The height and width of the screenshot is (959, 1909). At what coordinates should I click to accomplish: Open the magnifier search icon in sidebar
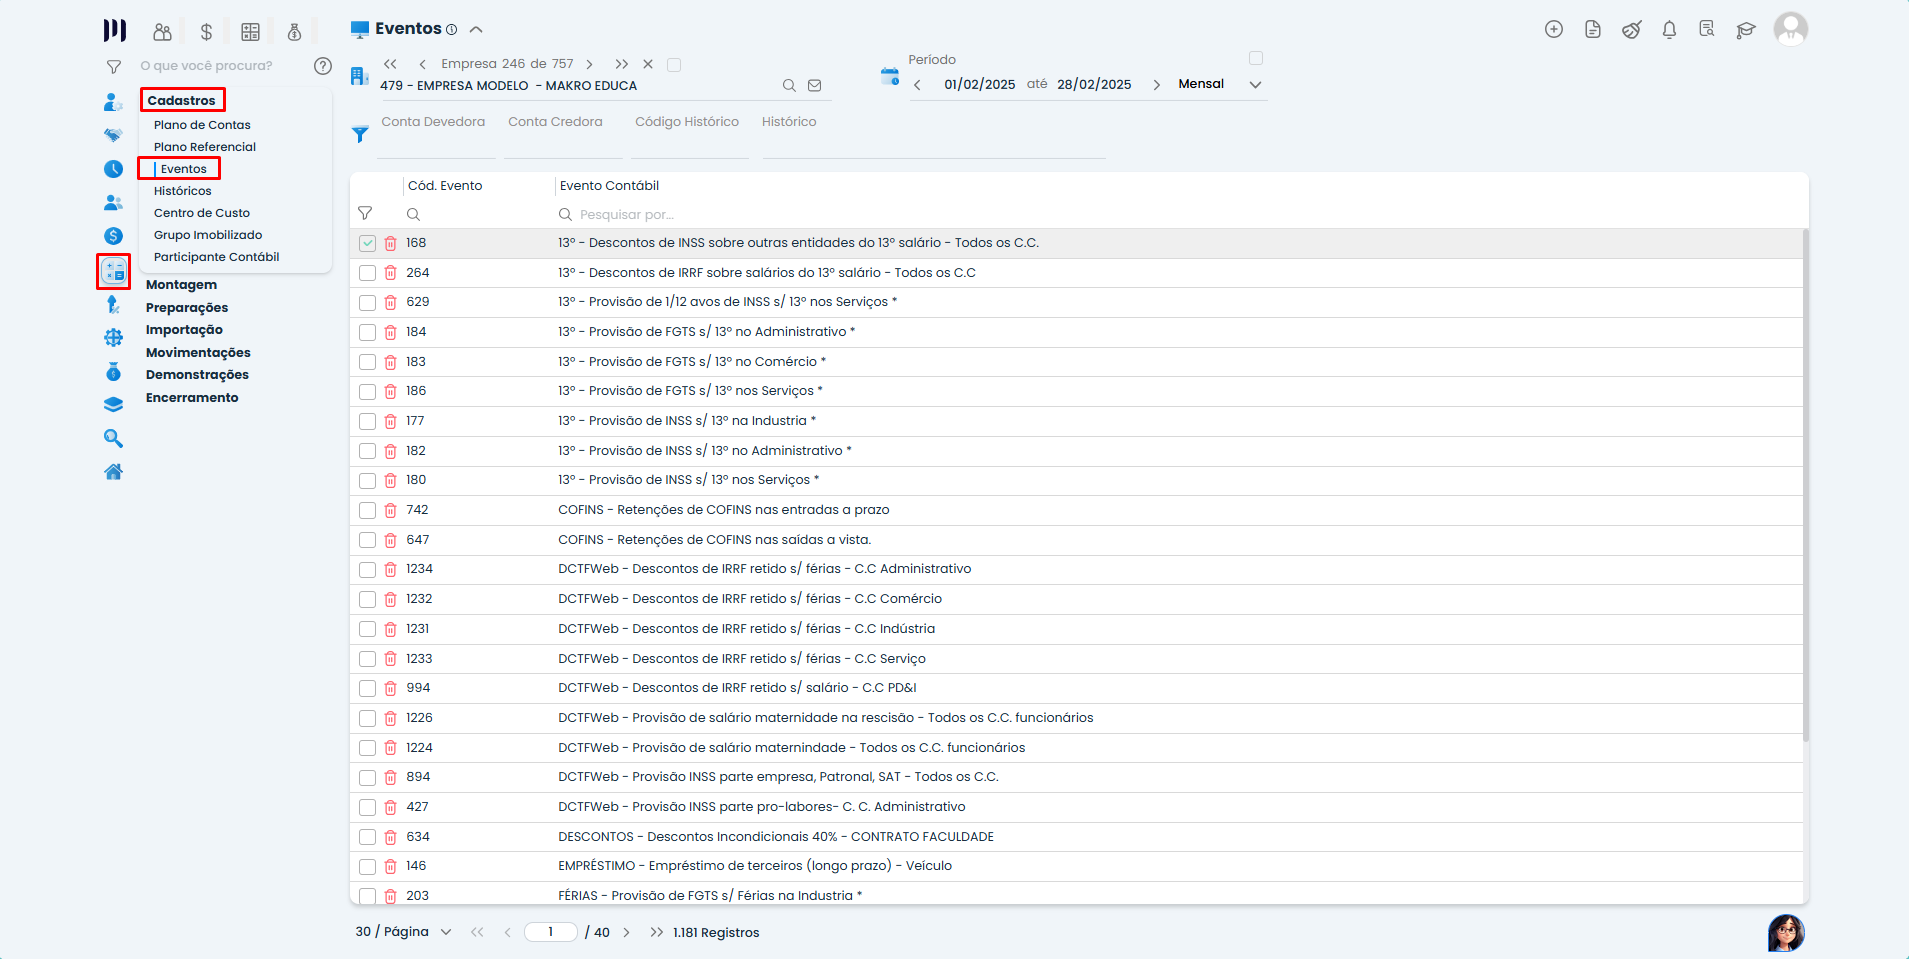(x=114, y=438)
